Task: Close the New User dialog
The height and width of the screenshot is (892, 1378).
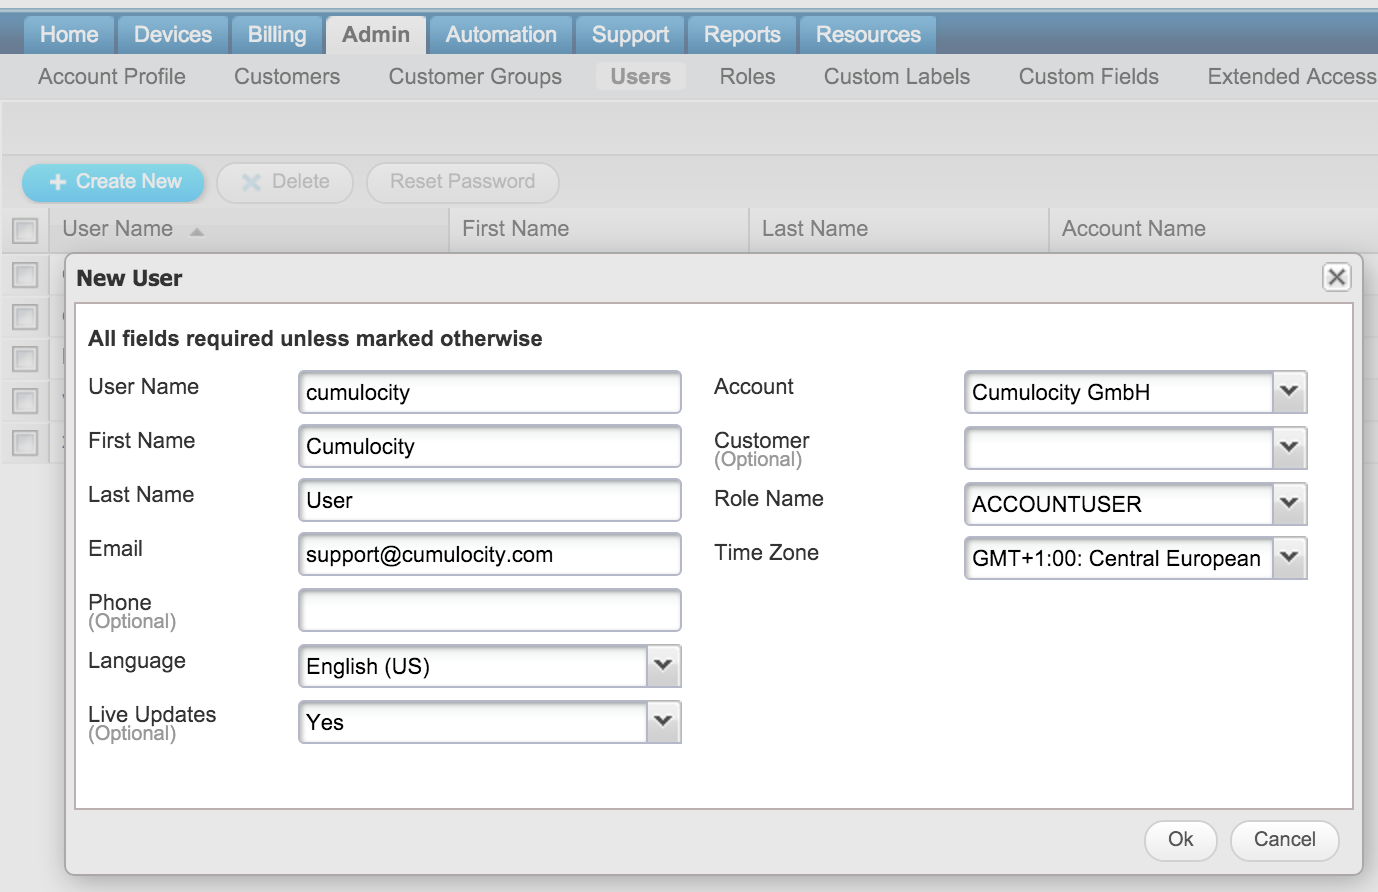Action: (x=1337, y=277)
